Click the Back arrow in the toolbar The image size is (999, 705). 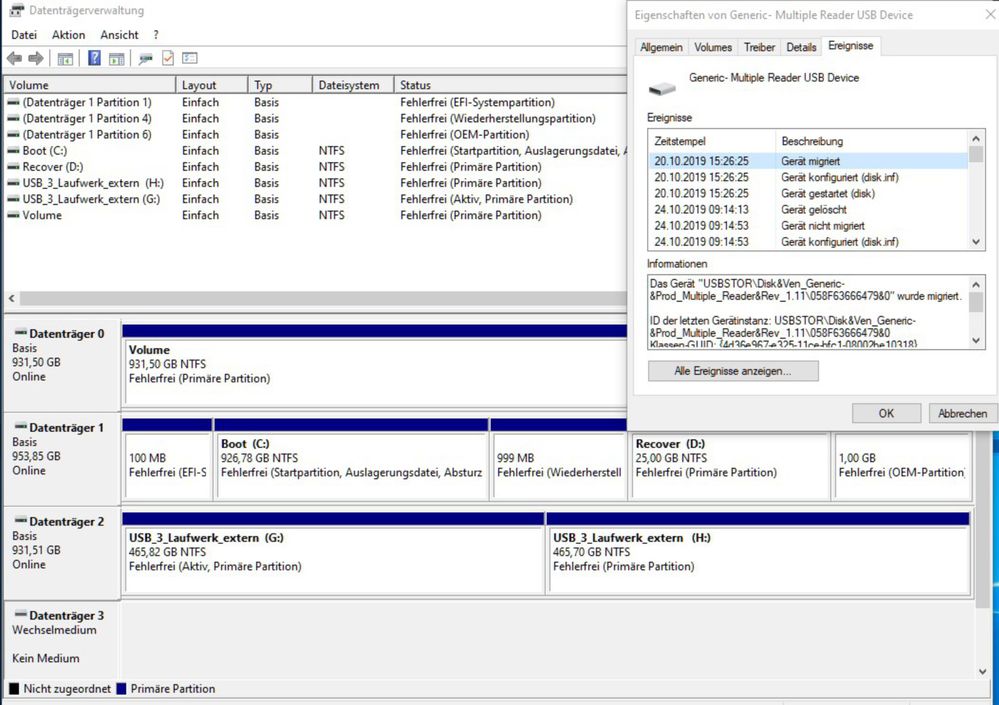pyautogui.click(x=14, y=59)
